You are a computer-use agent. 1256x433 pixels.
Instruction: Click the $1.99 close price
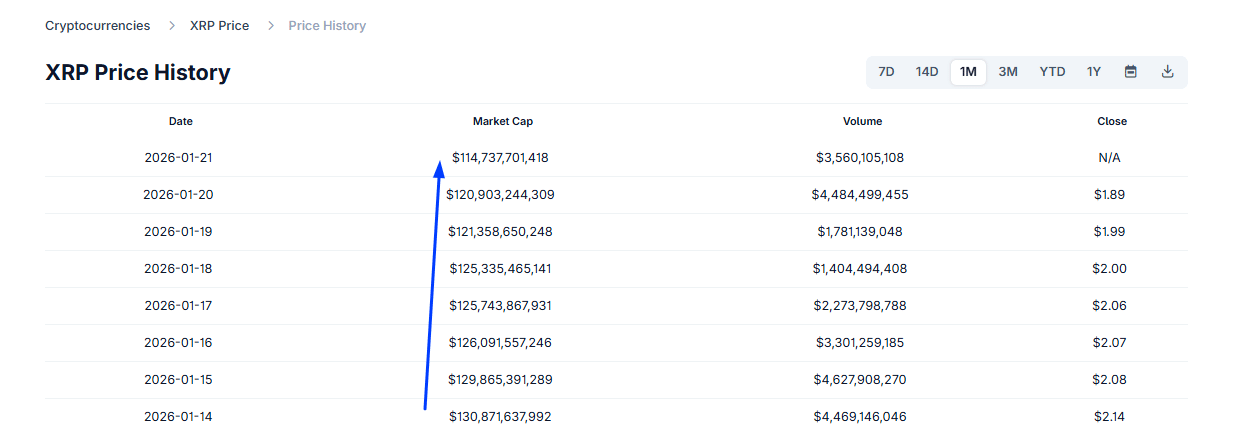[x=1109, y=232]
